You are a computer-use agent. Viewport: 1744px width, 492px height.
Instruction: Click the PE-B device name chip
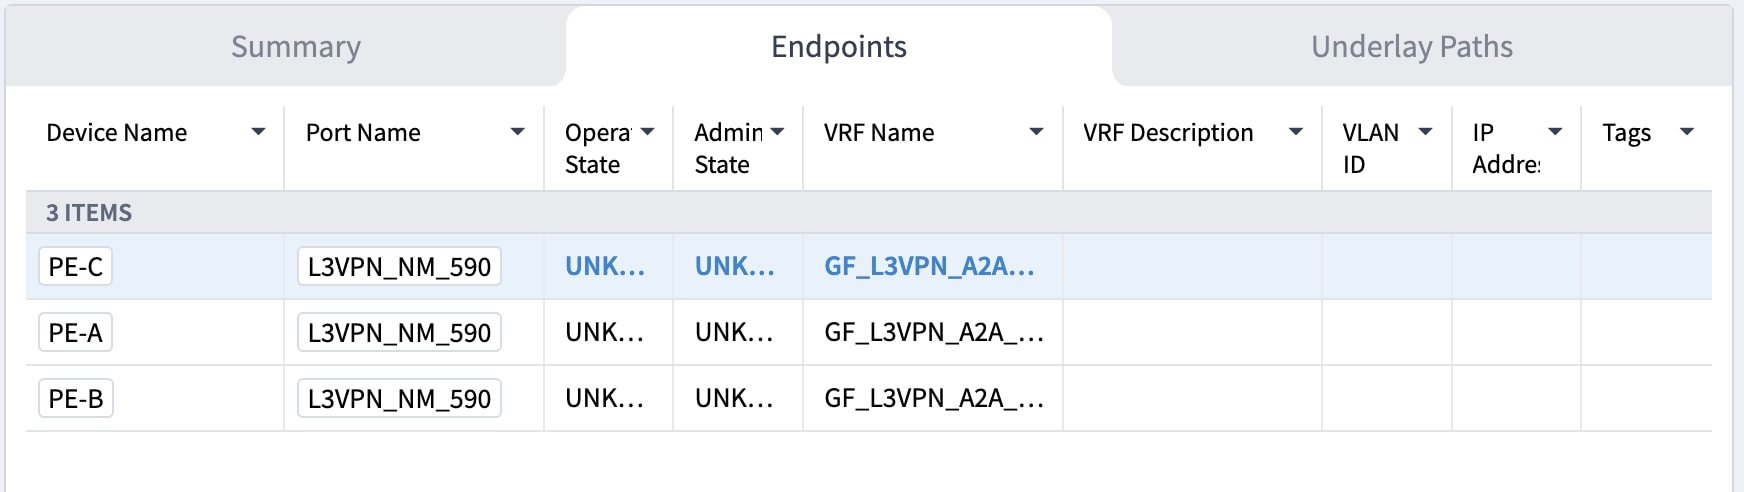[x=76, y=399]
